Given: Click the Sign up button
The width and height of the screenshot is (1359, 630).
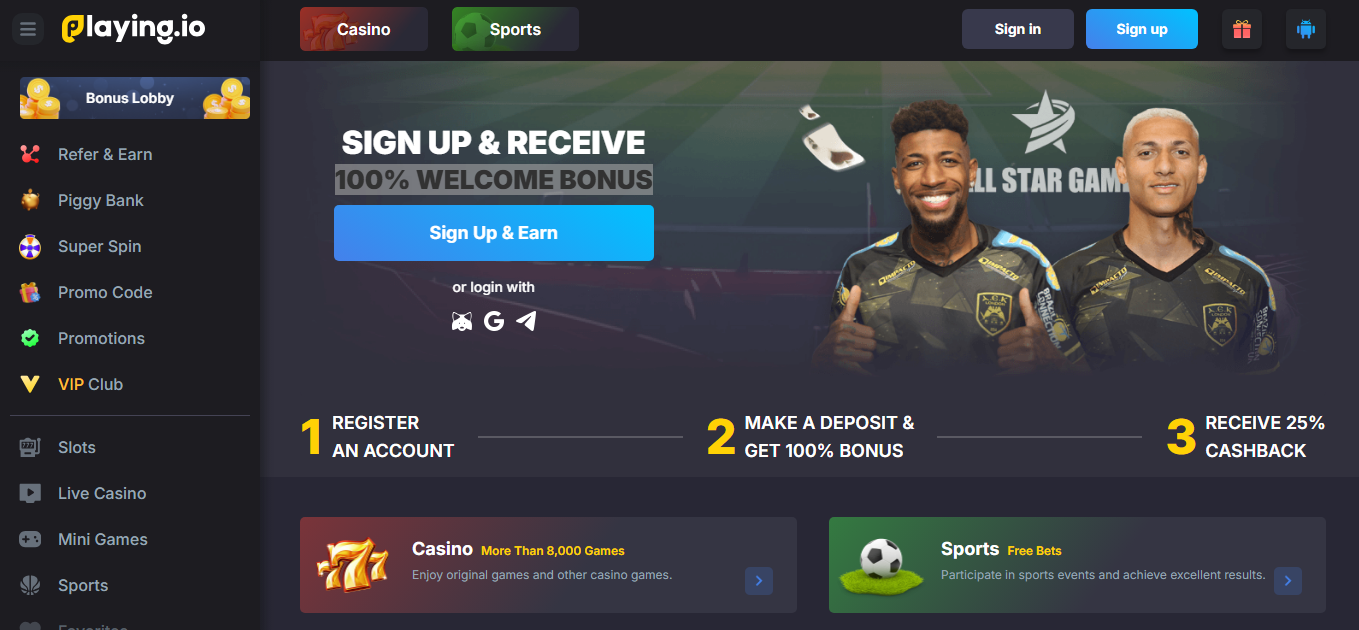Looking at the screenshot, I should tap(1142, 29).
